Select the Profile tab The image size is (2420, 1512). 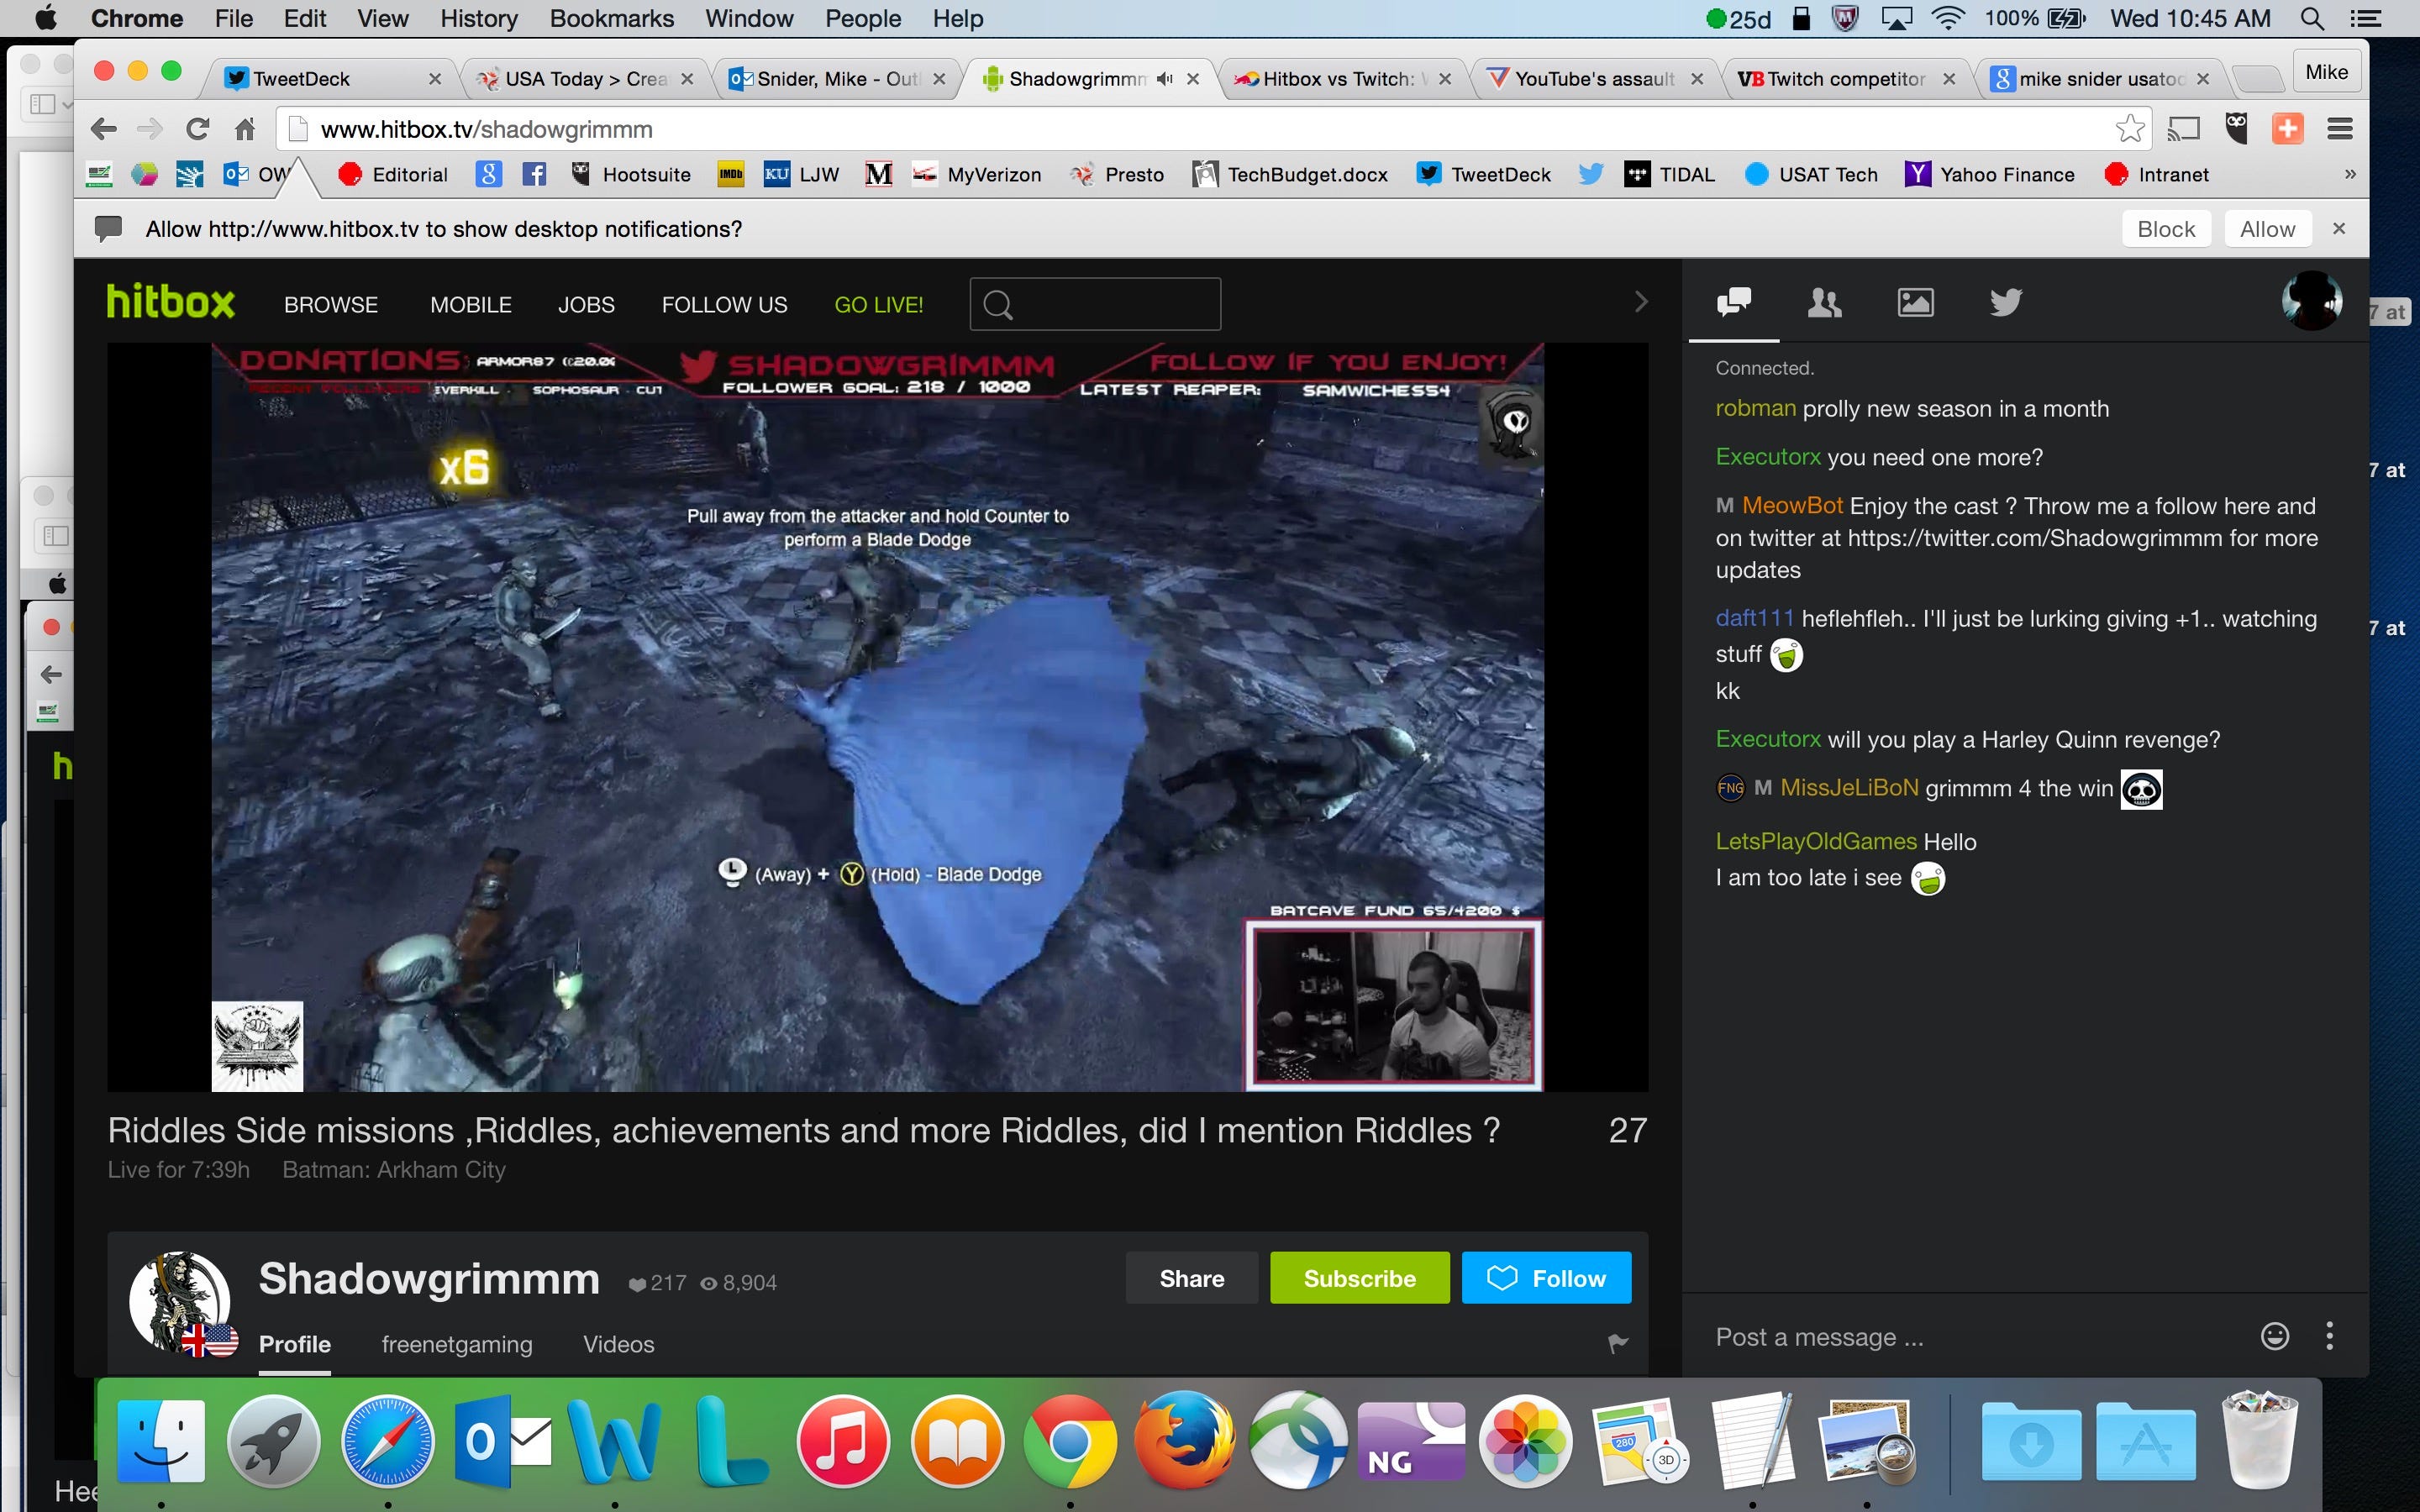pos(295,1345)
